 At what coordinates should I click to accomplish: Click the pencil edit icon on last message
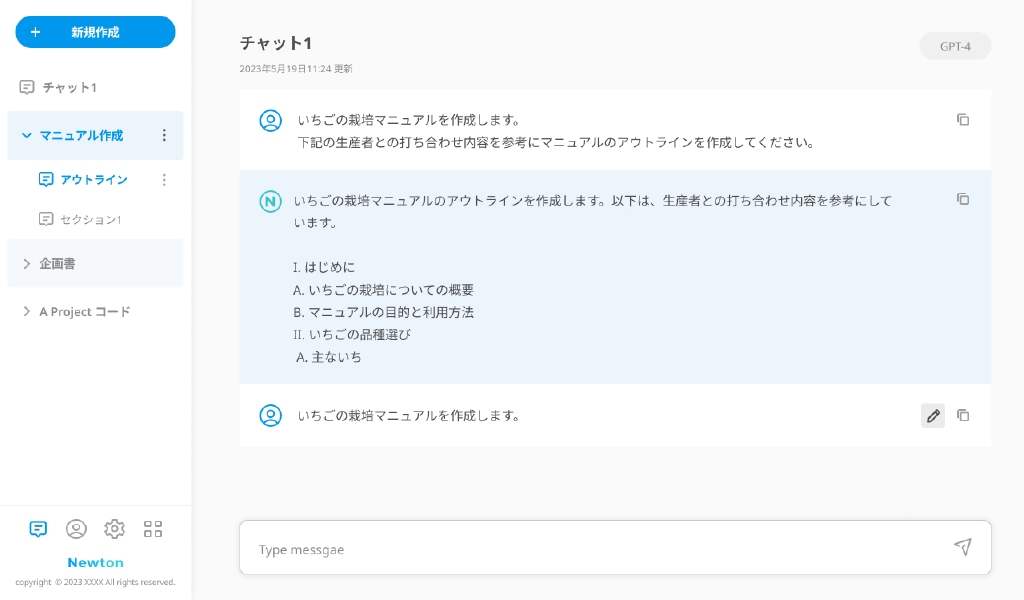click(933, 416)
